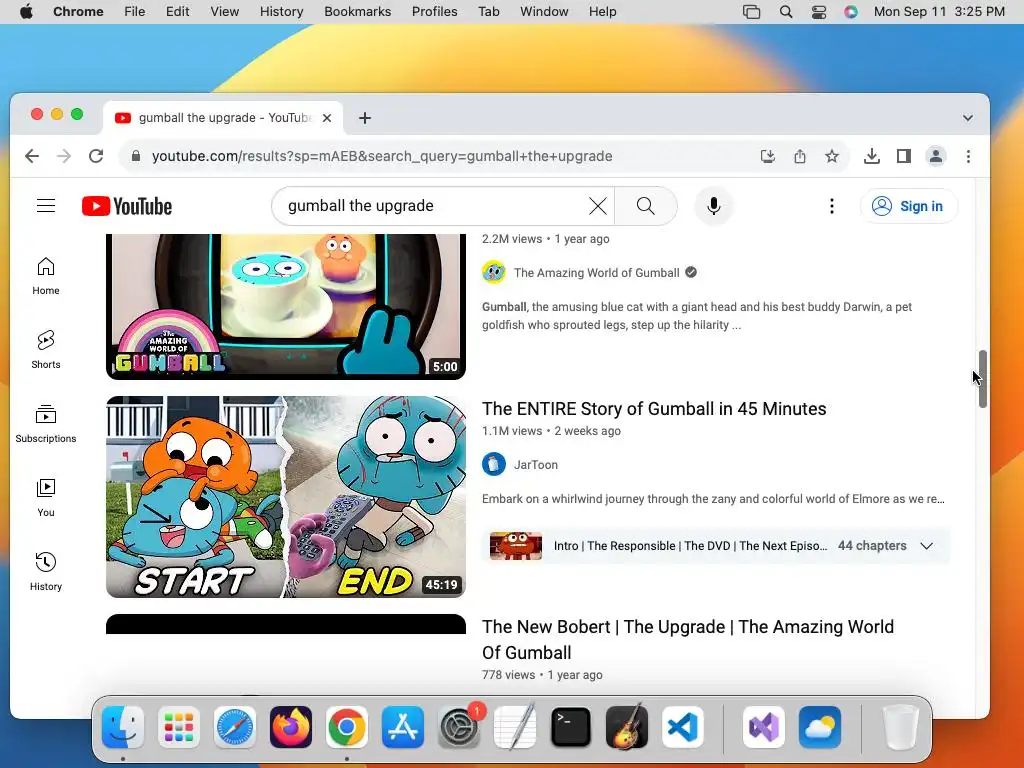Image resolution: width=1024 pixels, height=768 pixels.
Task: Open The ENTIRE Story of Gumball video title
Action: (x=654, y=409)
